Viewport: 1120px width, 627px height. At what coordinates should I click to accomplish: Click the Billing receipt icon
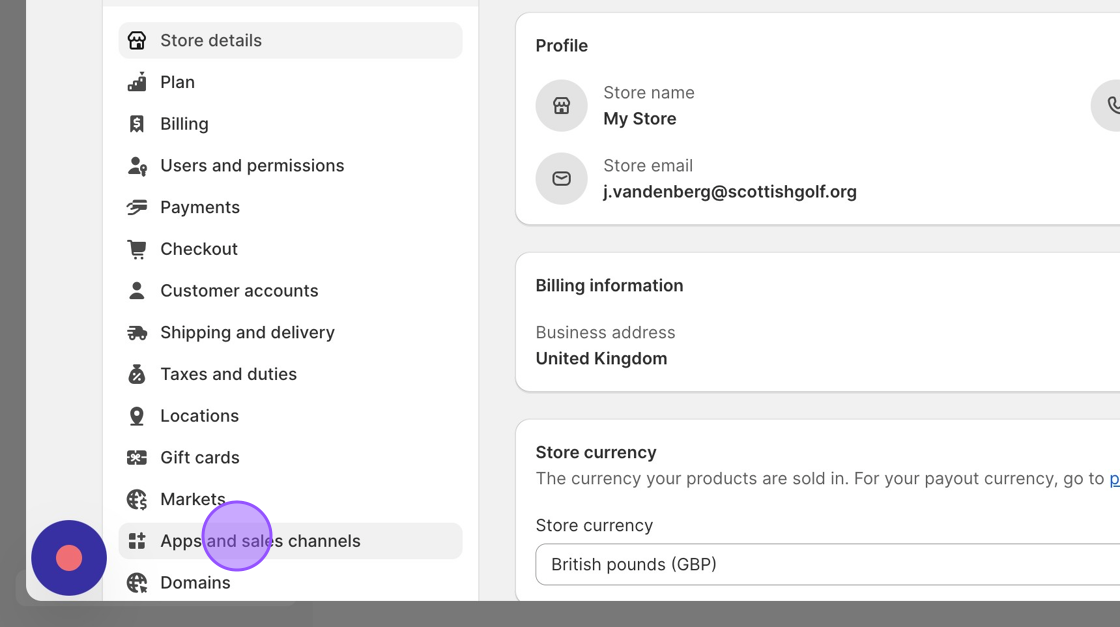click(137, 124)
